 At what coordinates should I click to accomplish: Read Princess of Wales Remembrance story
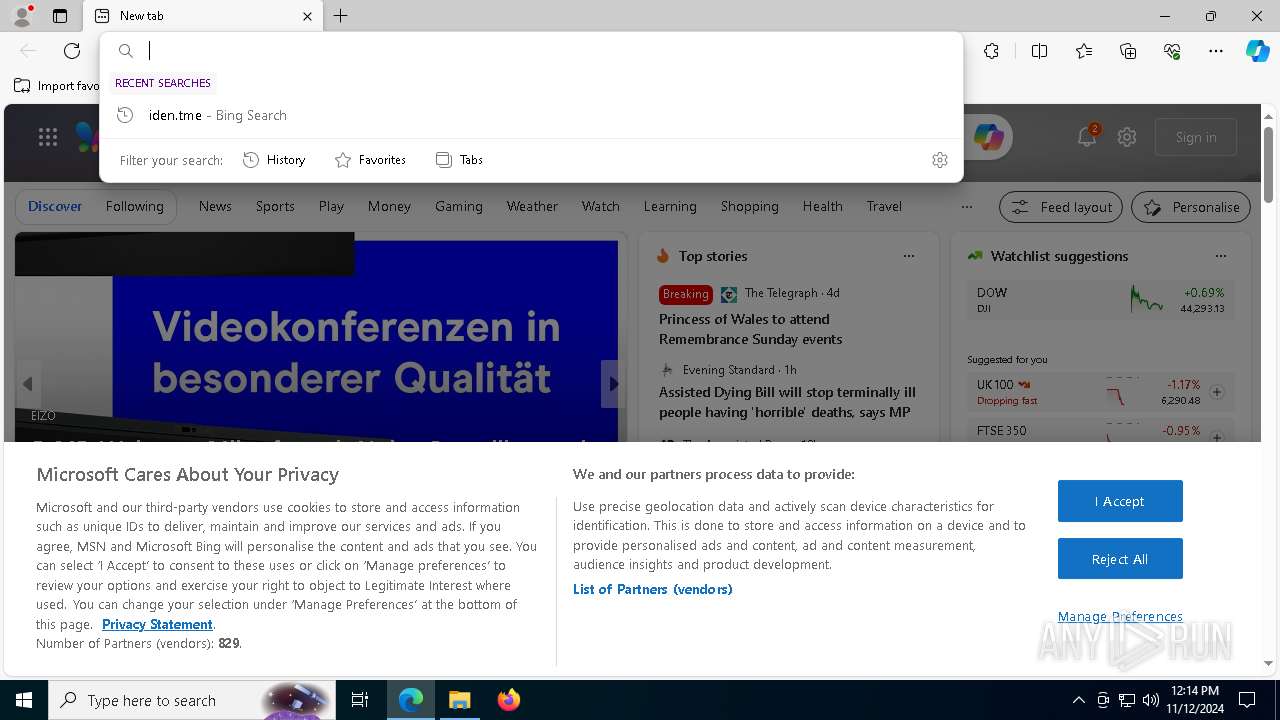pyautogui.click(x=751, y=329)
